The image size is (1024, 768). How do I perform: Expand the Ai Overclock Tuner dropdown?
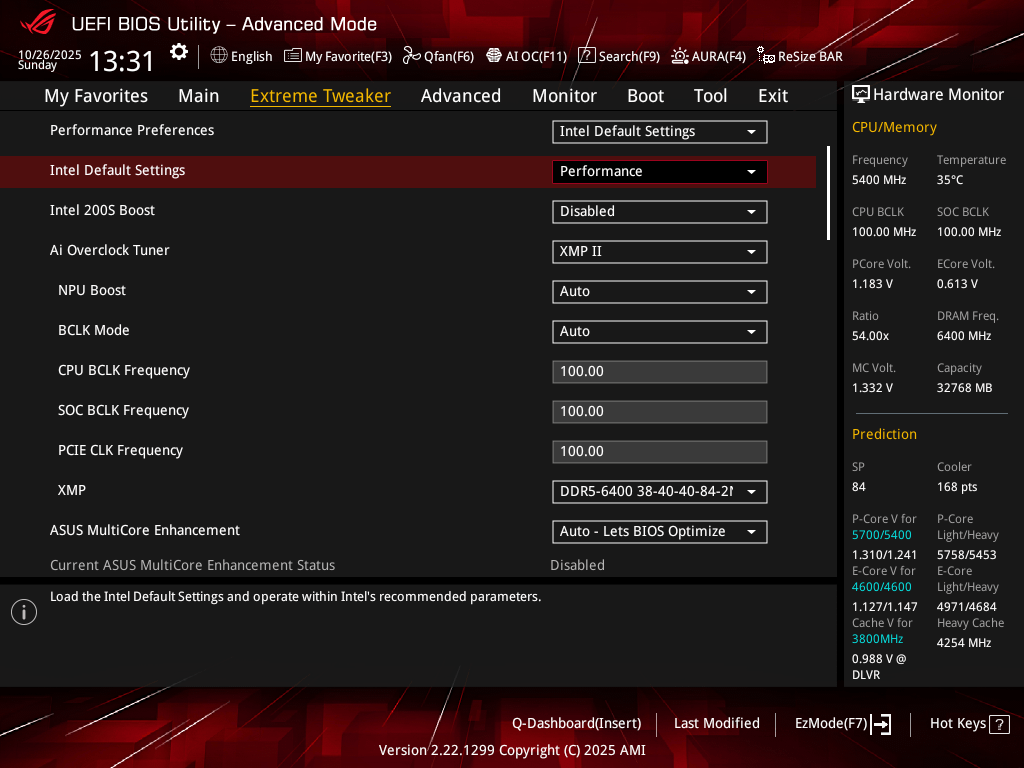659,251
